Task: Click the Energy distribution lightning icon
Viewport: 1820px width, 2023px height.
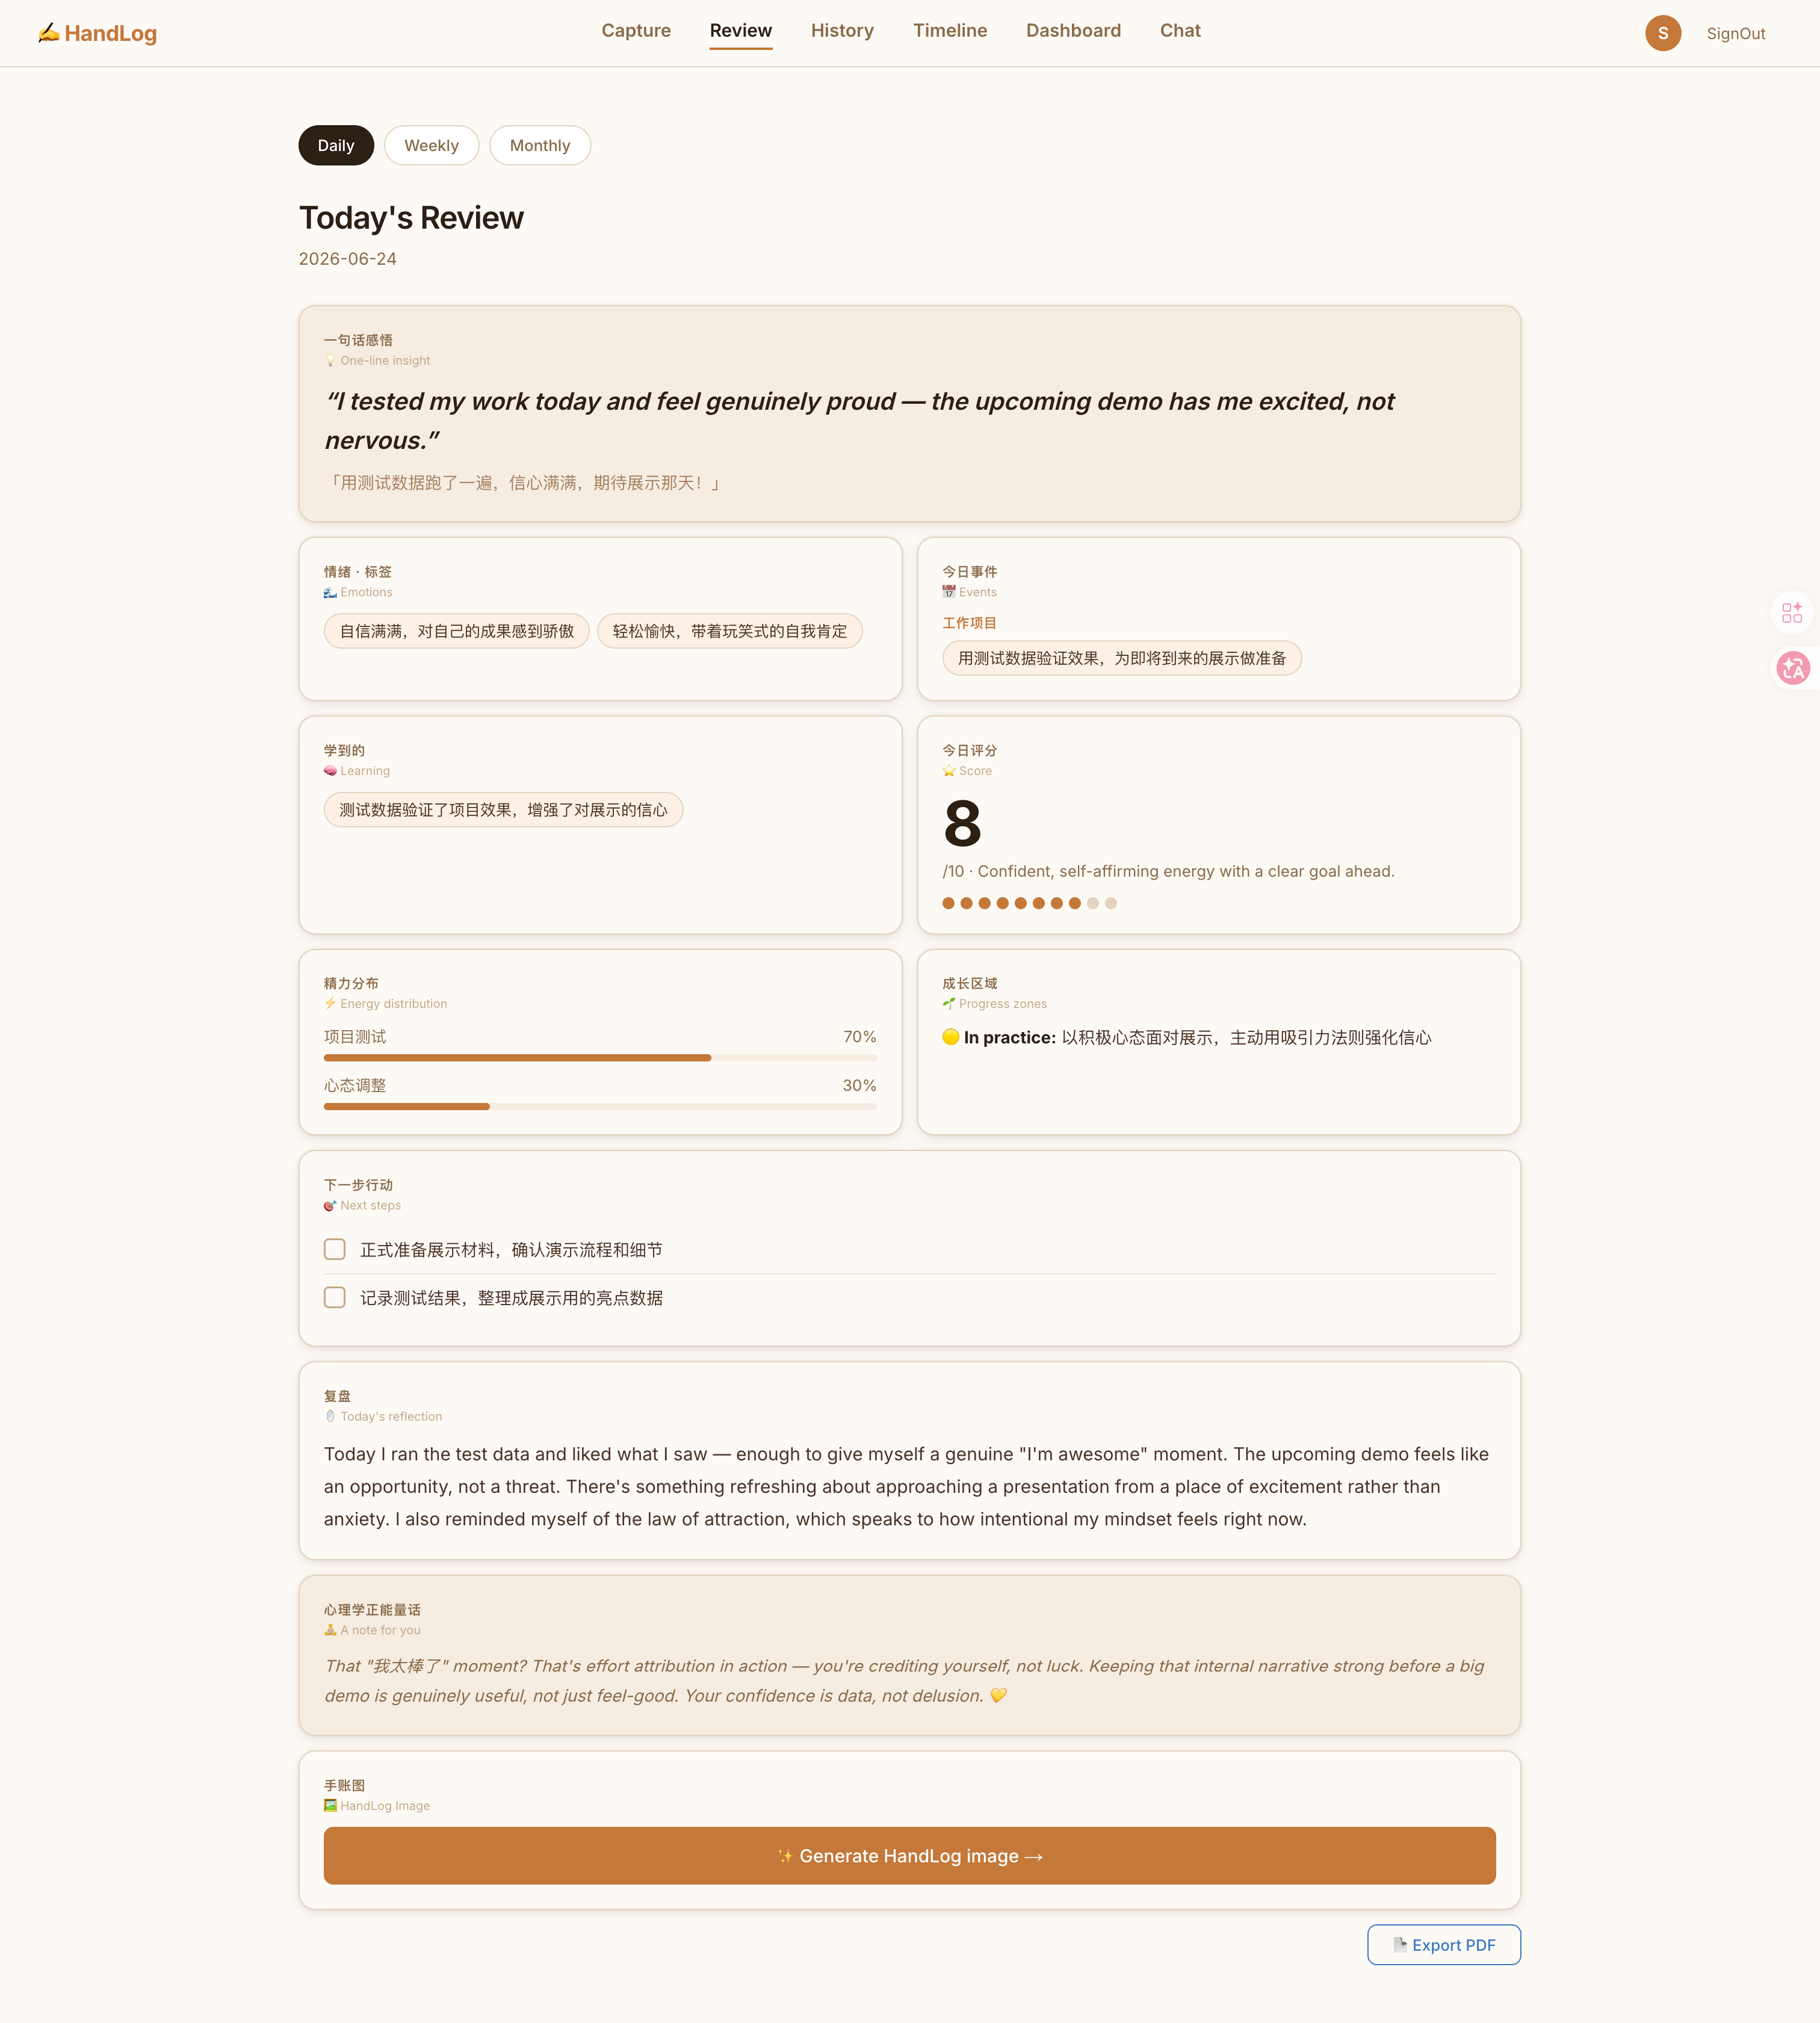Action: click(x=330, y=1004)
